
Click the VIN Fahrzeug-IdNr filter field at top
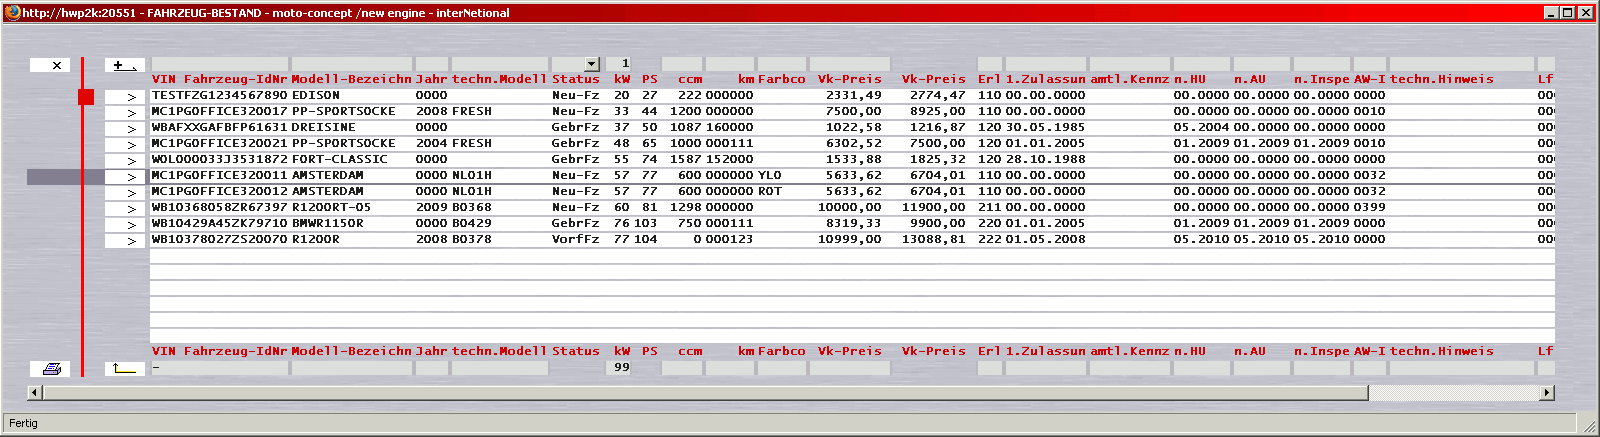tap(219, 64)
